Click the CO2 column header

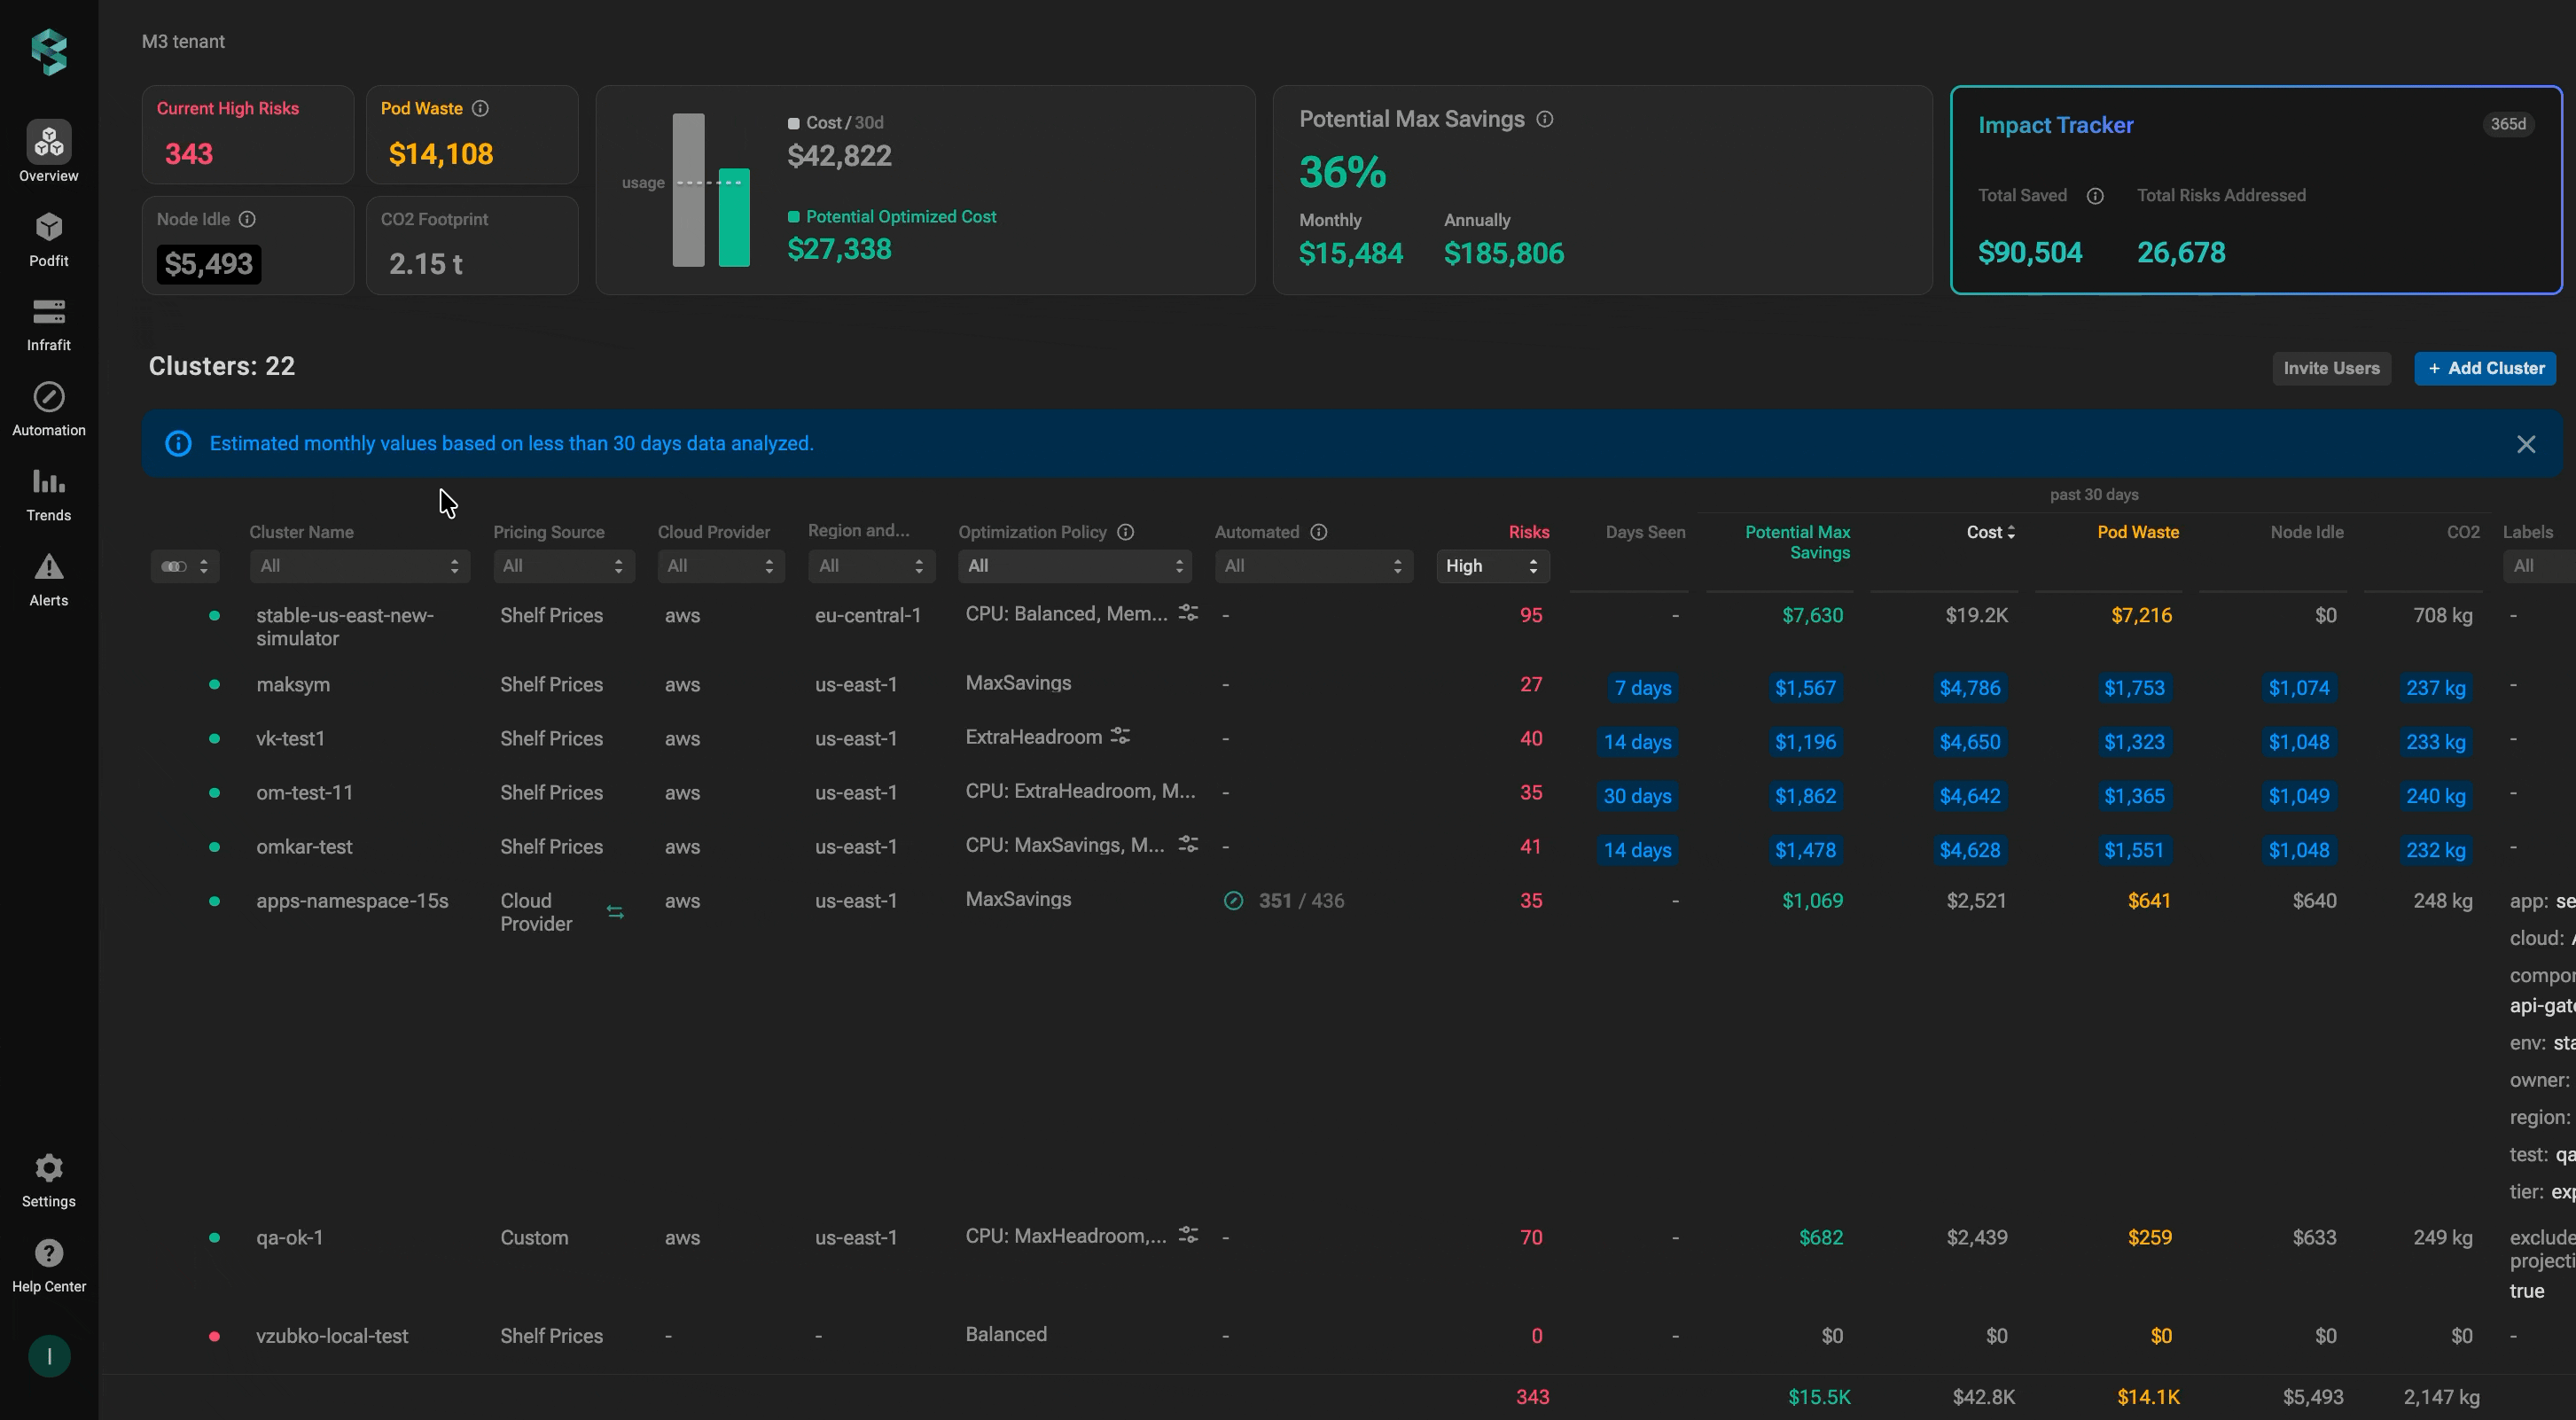(x=2462, y=532)
